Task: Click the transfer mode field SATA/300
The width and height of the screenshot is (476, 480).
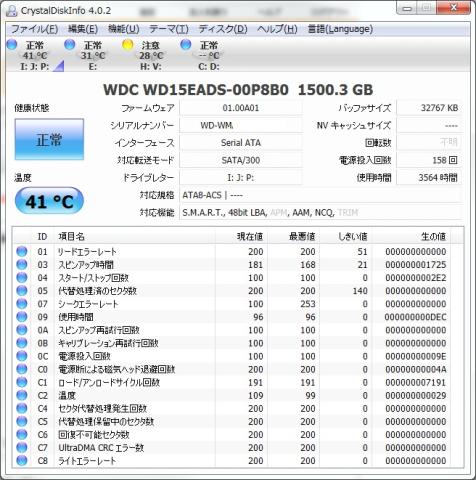Action: (x=241, y=160)
